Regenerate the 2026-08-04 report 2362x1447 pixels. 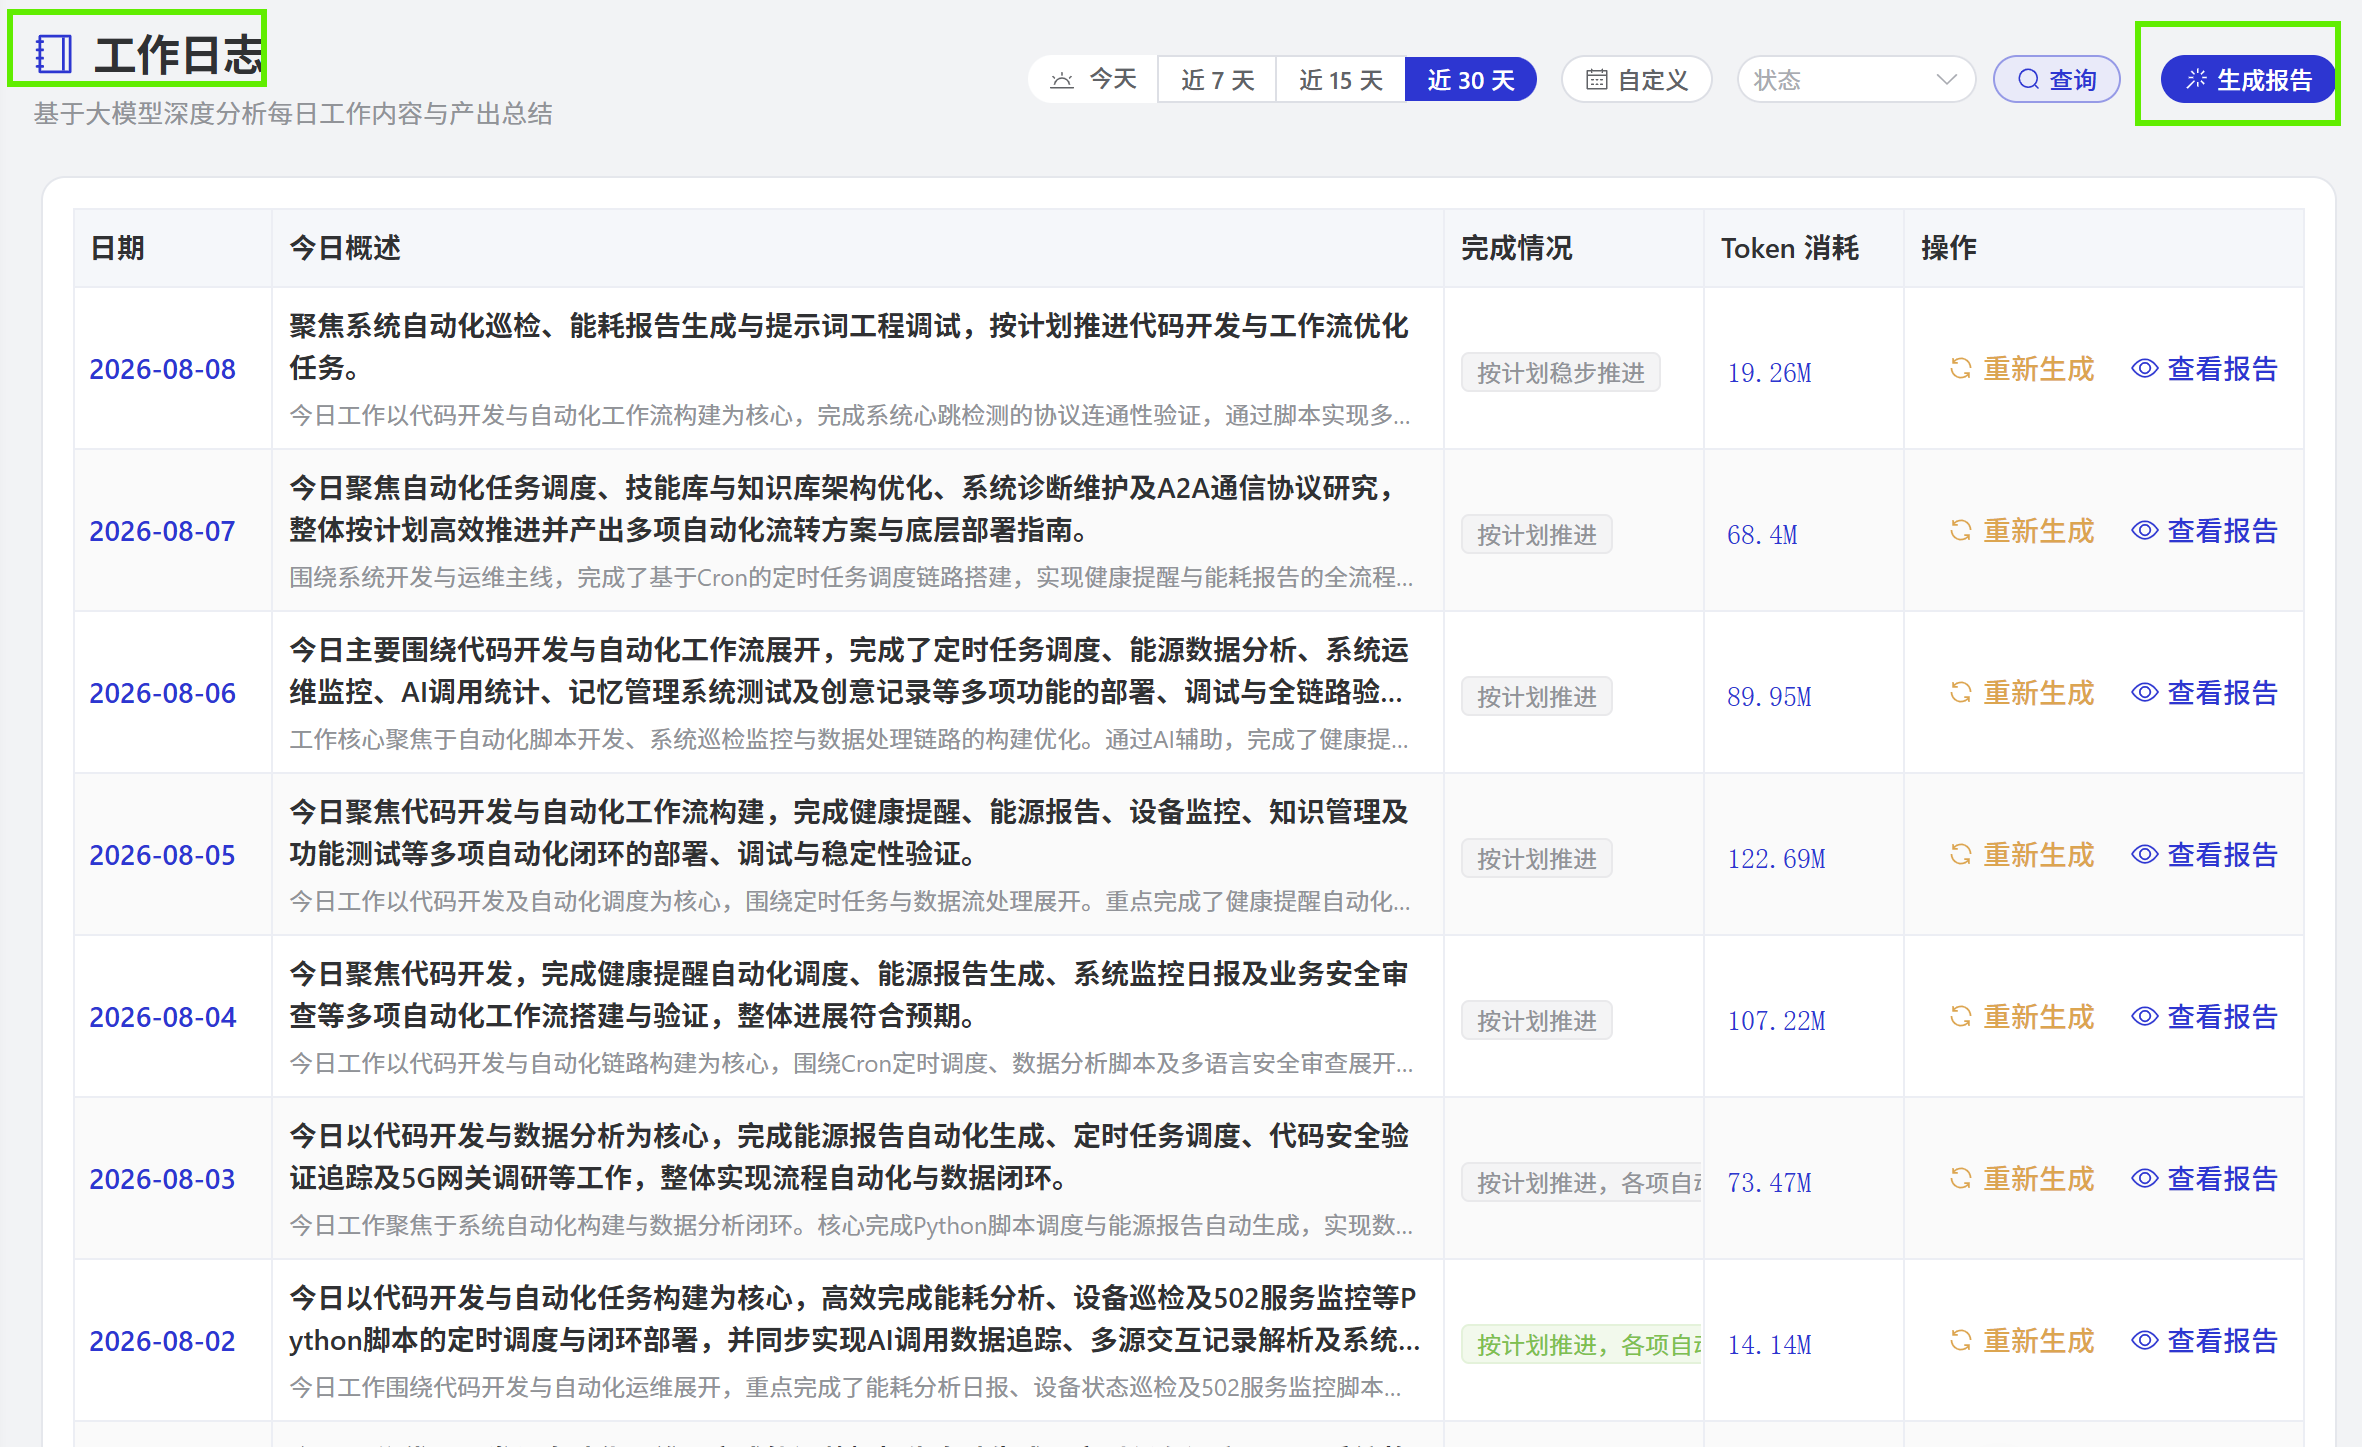(x=2021, y=1017)
